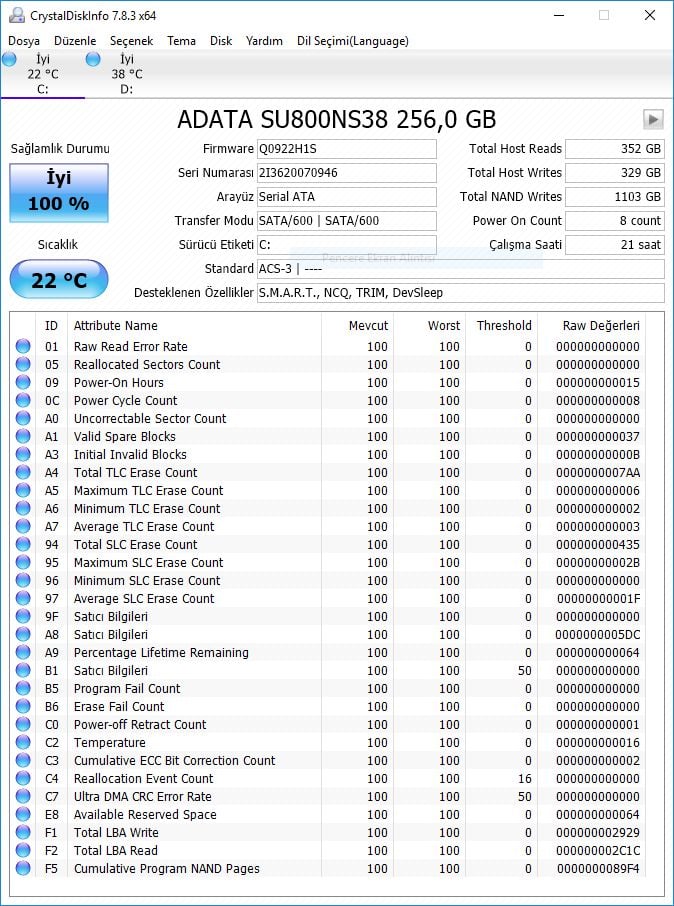Viewport: 674px width, 906px height.
Task: Click the CrystalDiskInfo title bar icon
Action: click(x=17, y=15)
